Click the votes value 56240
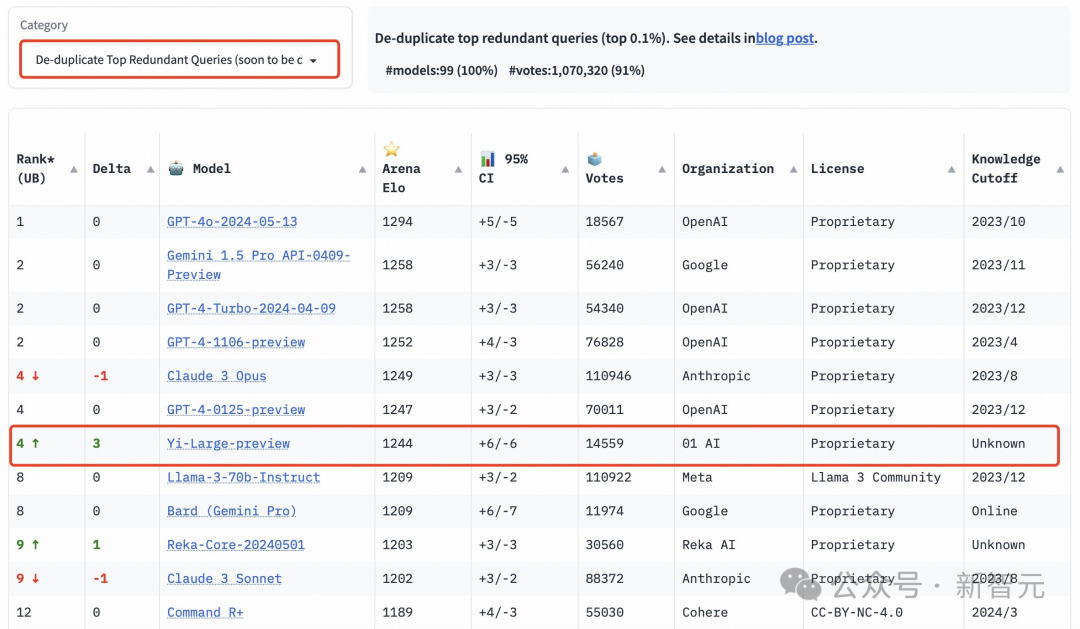 pos(604,265)
